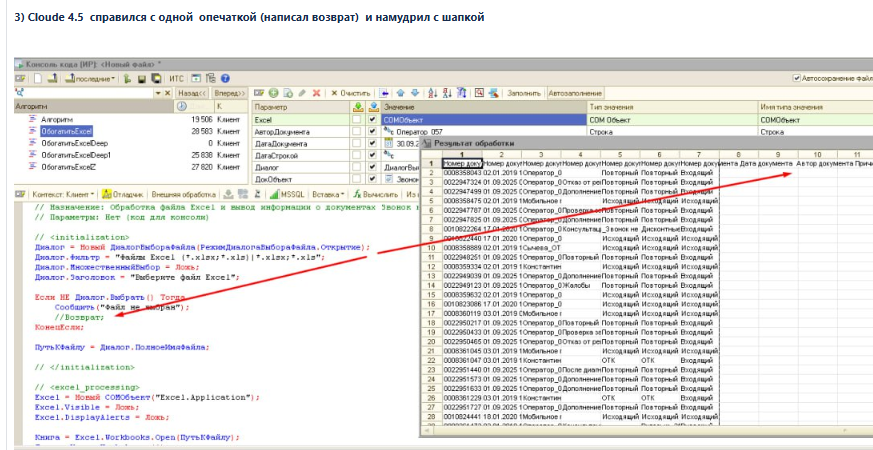Select the ОбогатитьExcel algorithm
Viewport: 873px width, 450px height.
66,131
